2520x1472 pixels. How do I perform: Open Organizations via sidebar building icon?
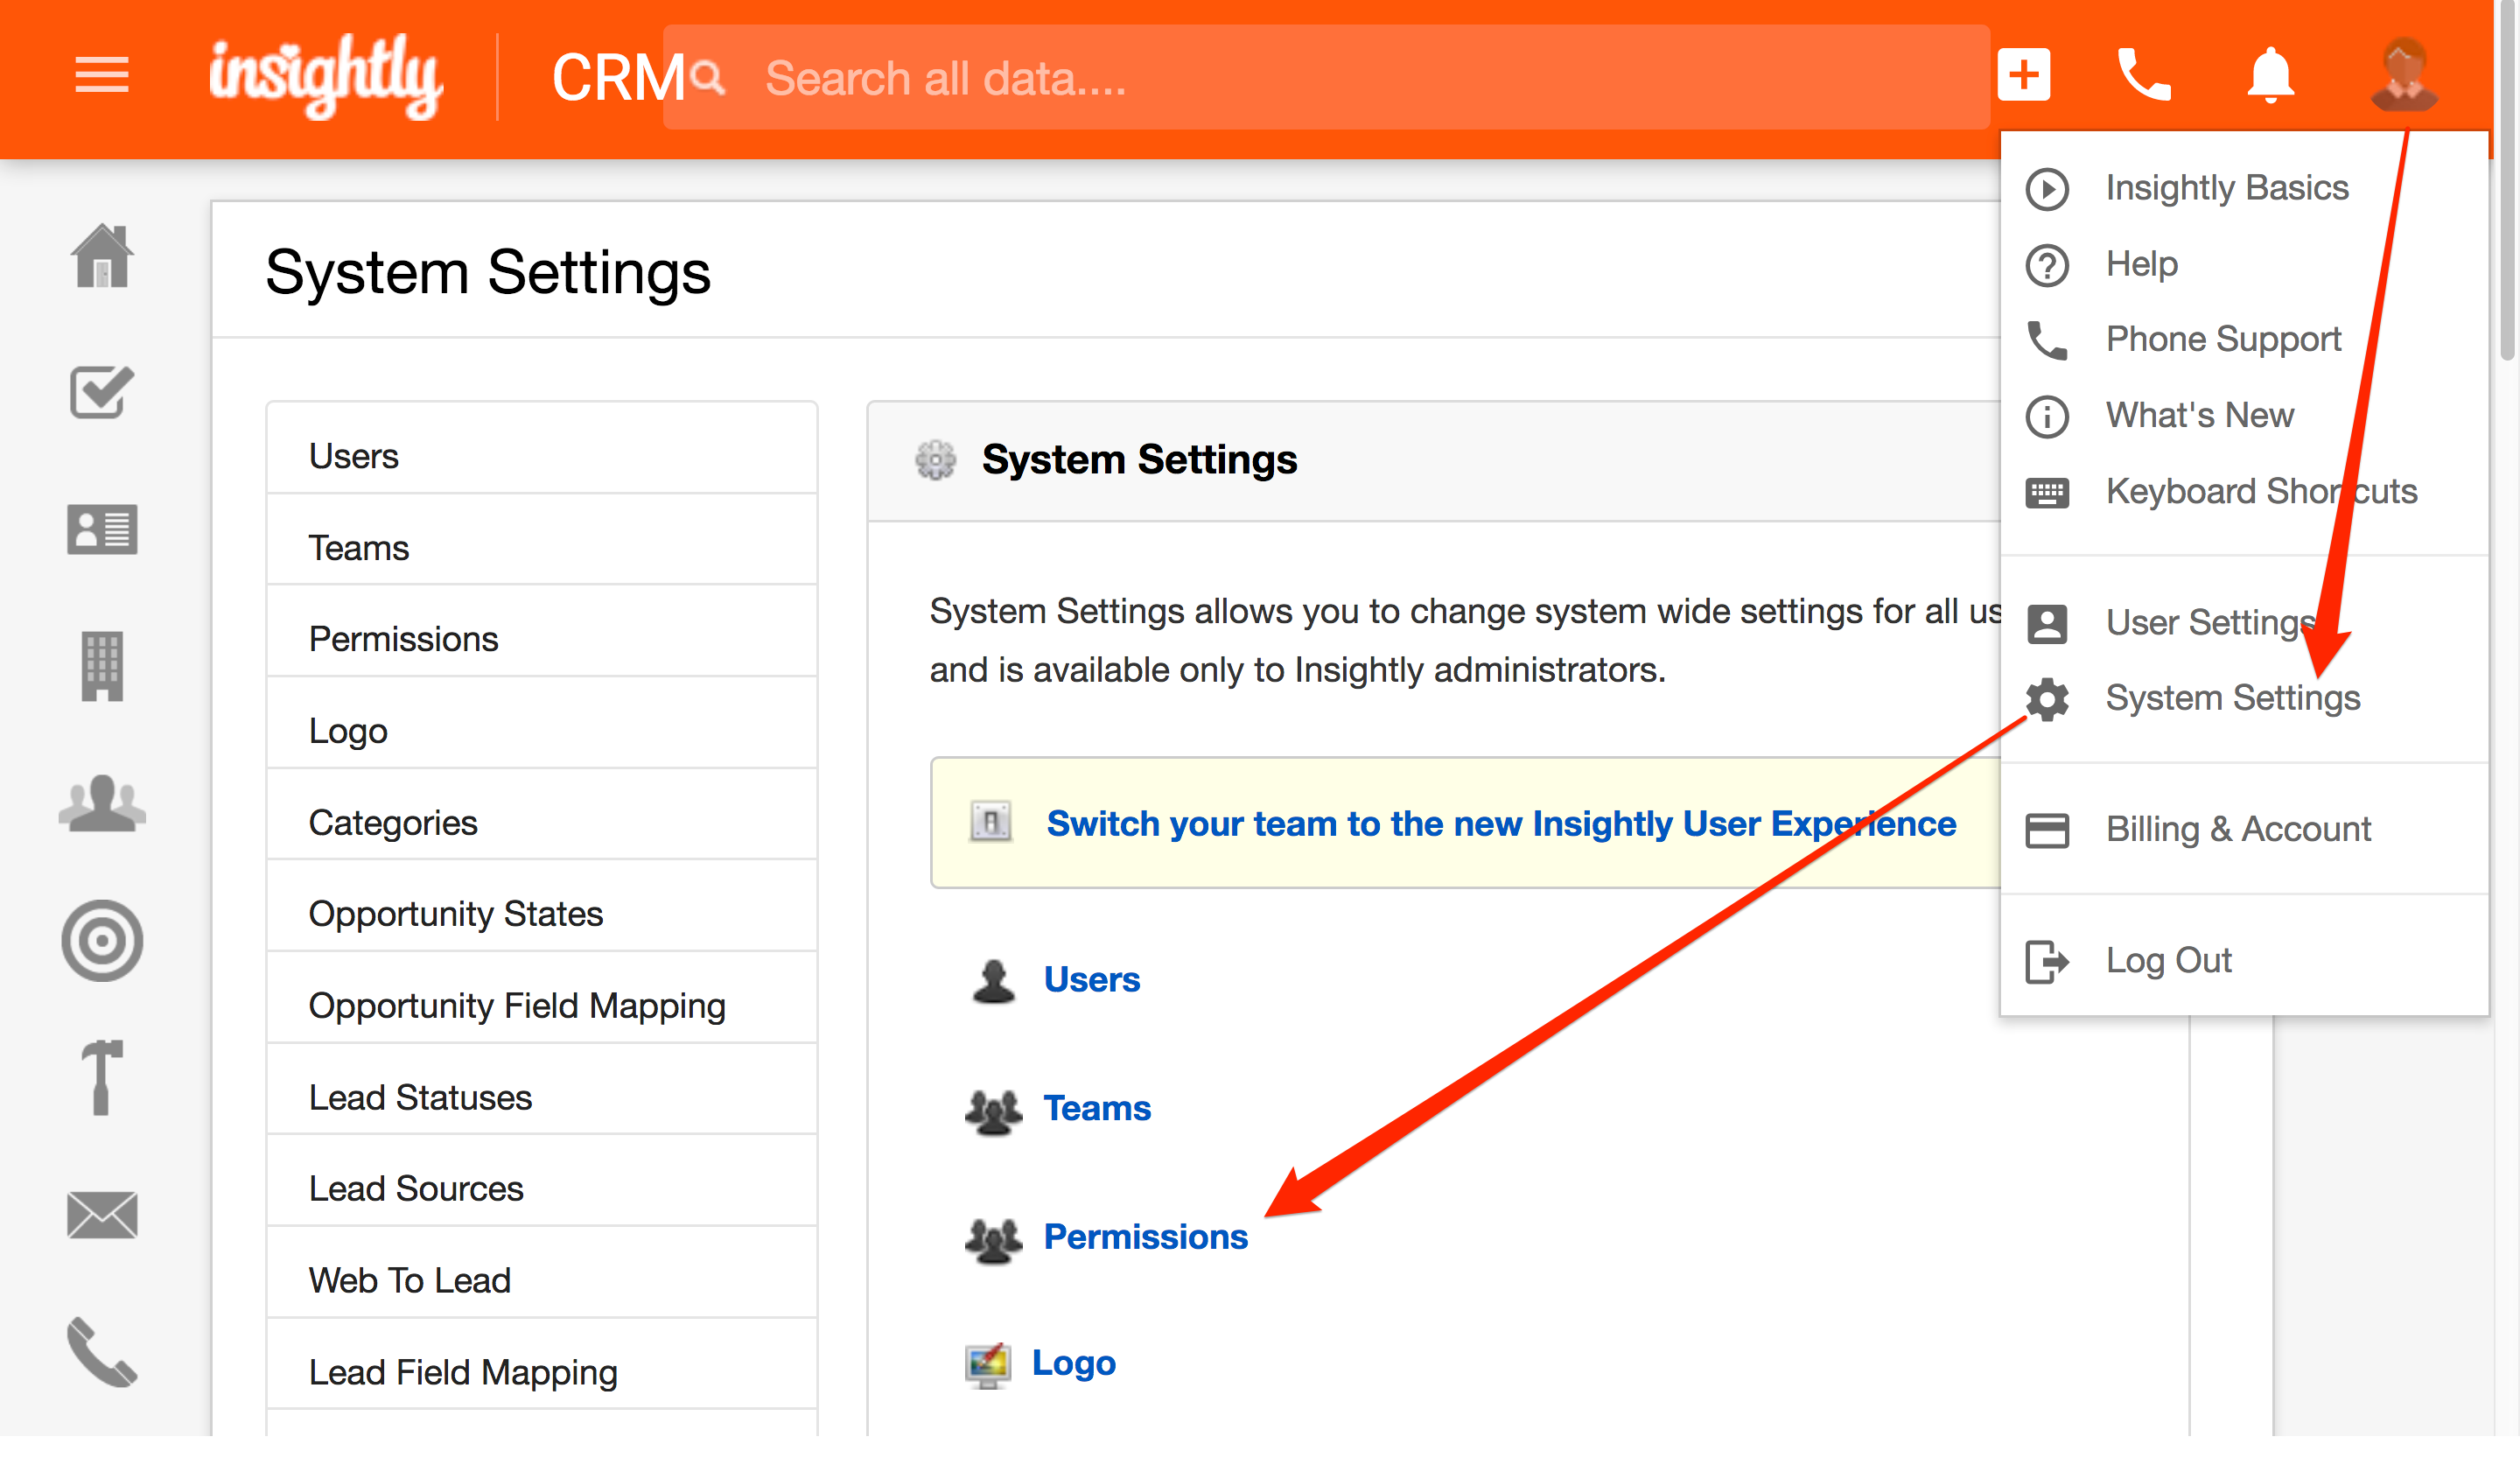102,666
